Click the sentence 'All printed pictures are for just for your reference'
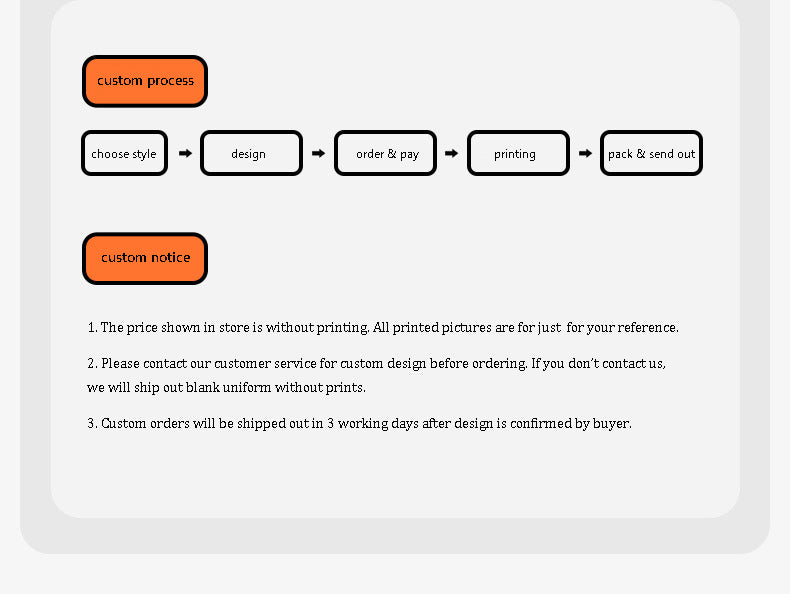The image size is (790, 594). click(x=525, y=327)
